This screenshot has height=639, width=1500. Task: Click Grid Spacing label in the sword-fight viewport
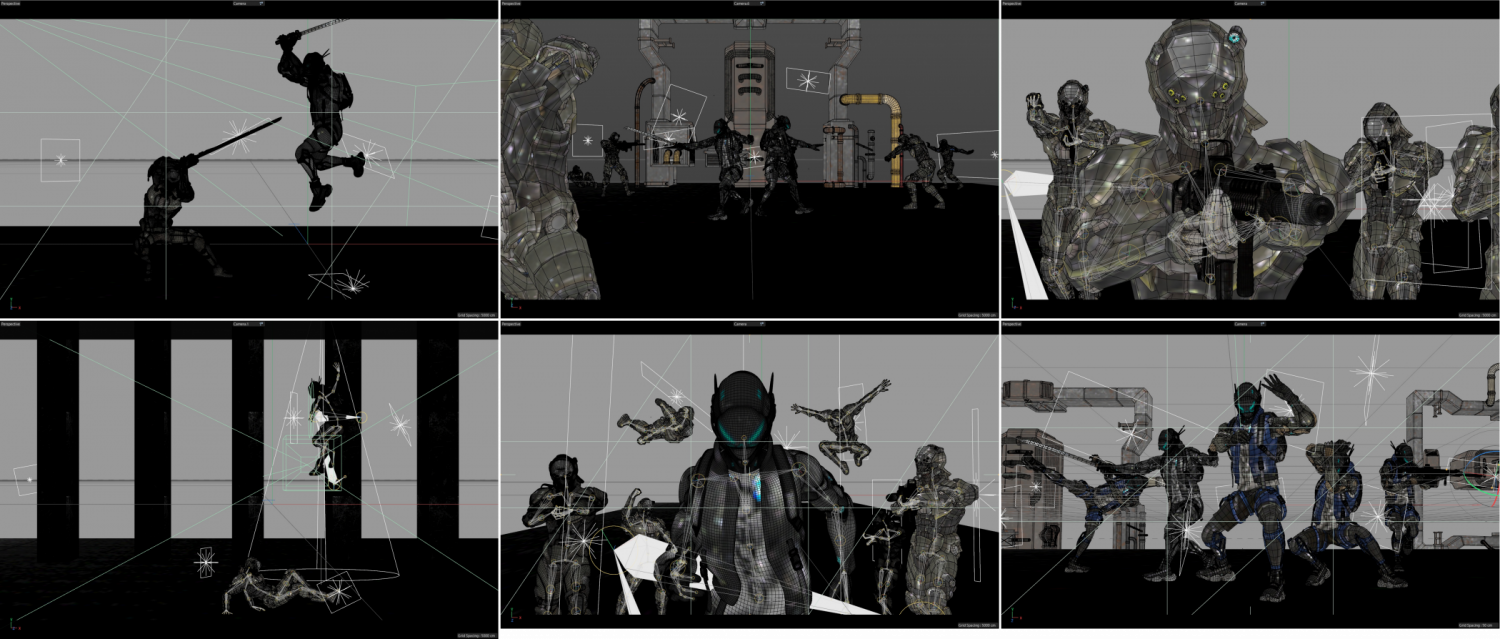[x=476, y=315]
